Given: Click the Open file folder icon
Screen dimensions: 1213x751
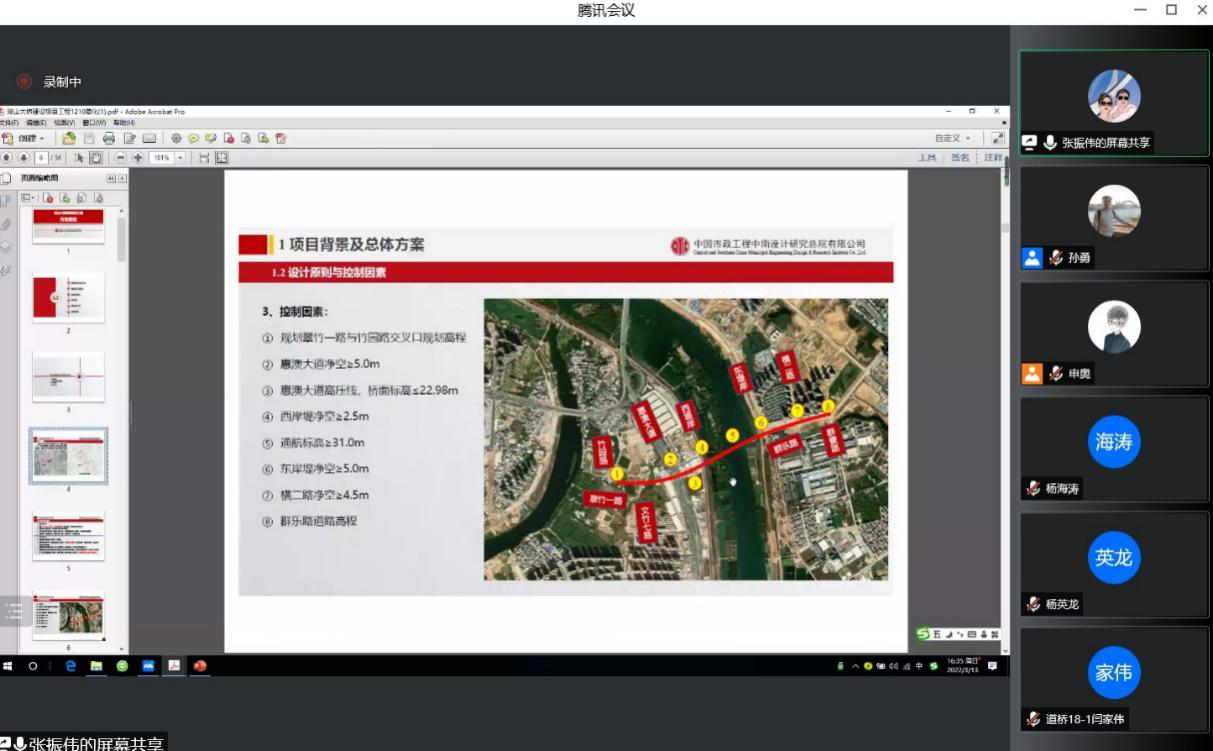Looking at the screenshot, I should (x=69, y=138).
